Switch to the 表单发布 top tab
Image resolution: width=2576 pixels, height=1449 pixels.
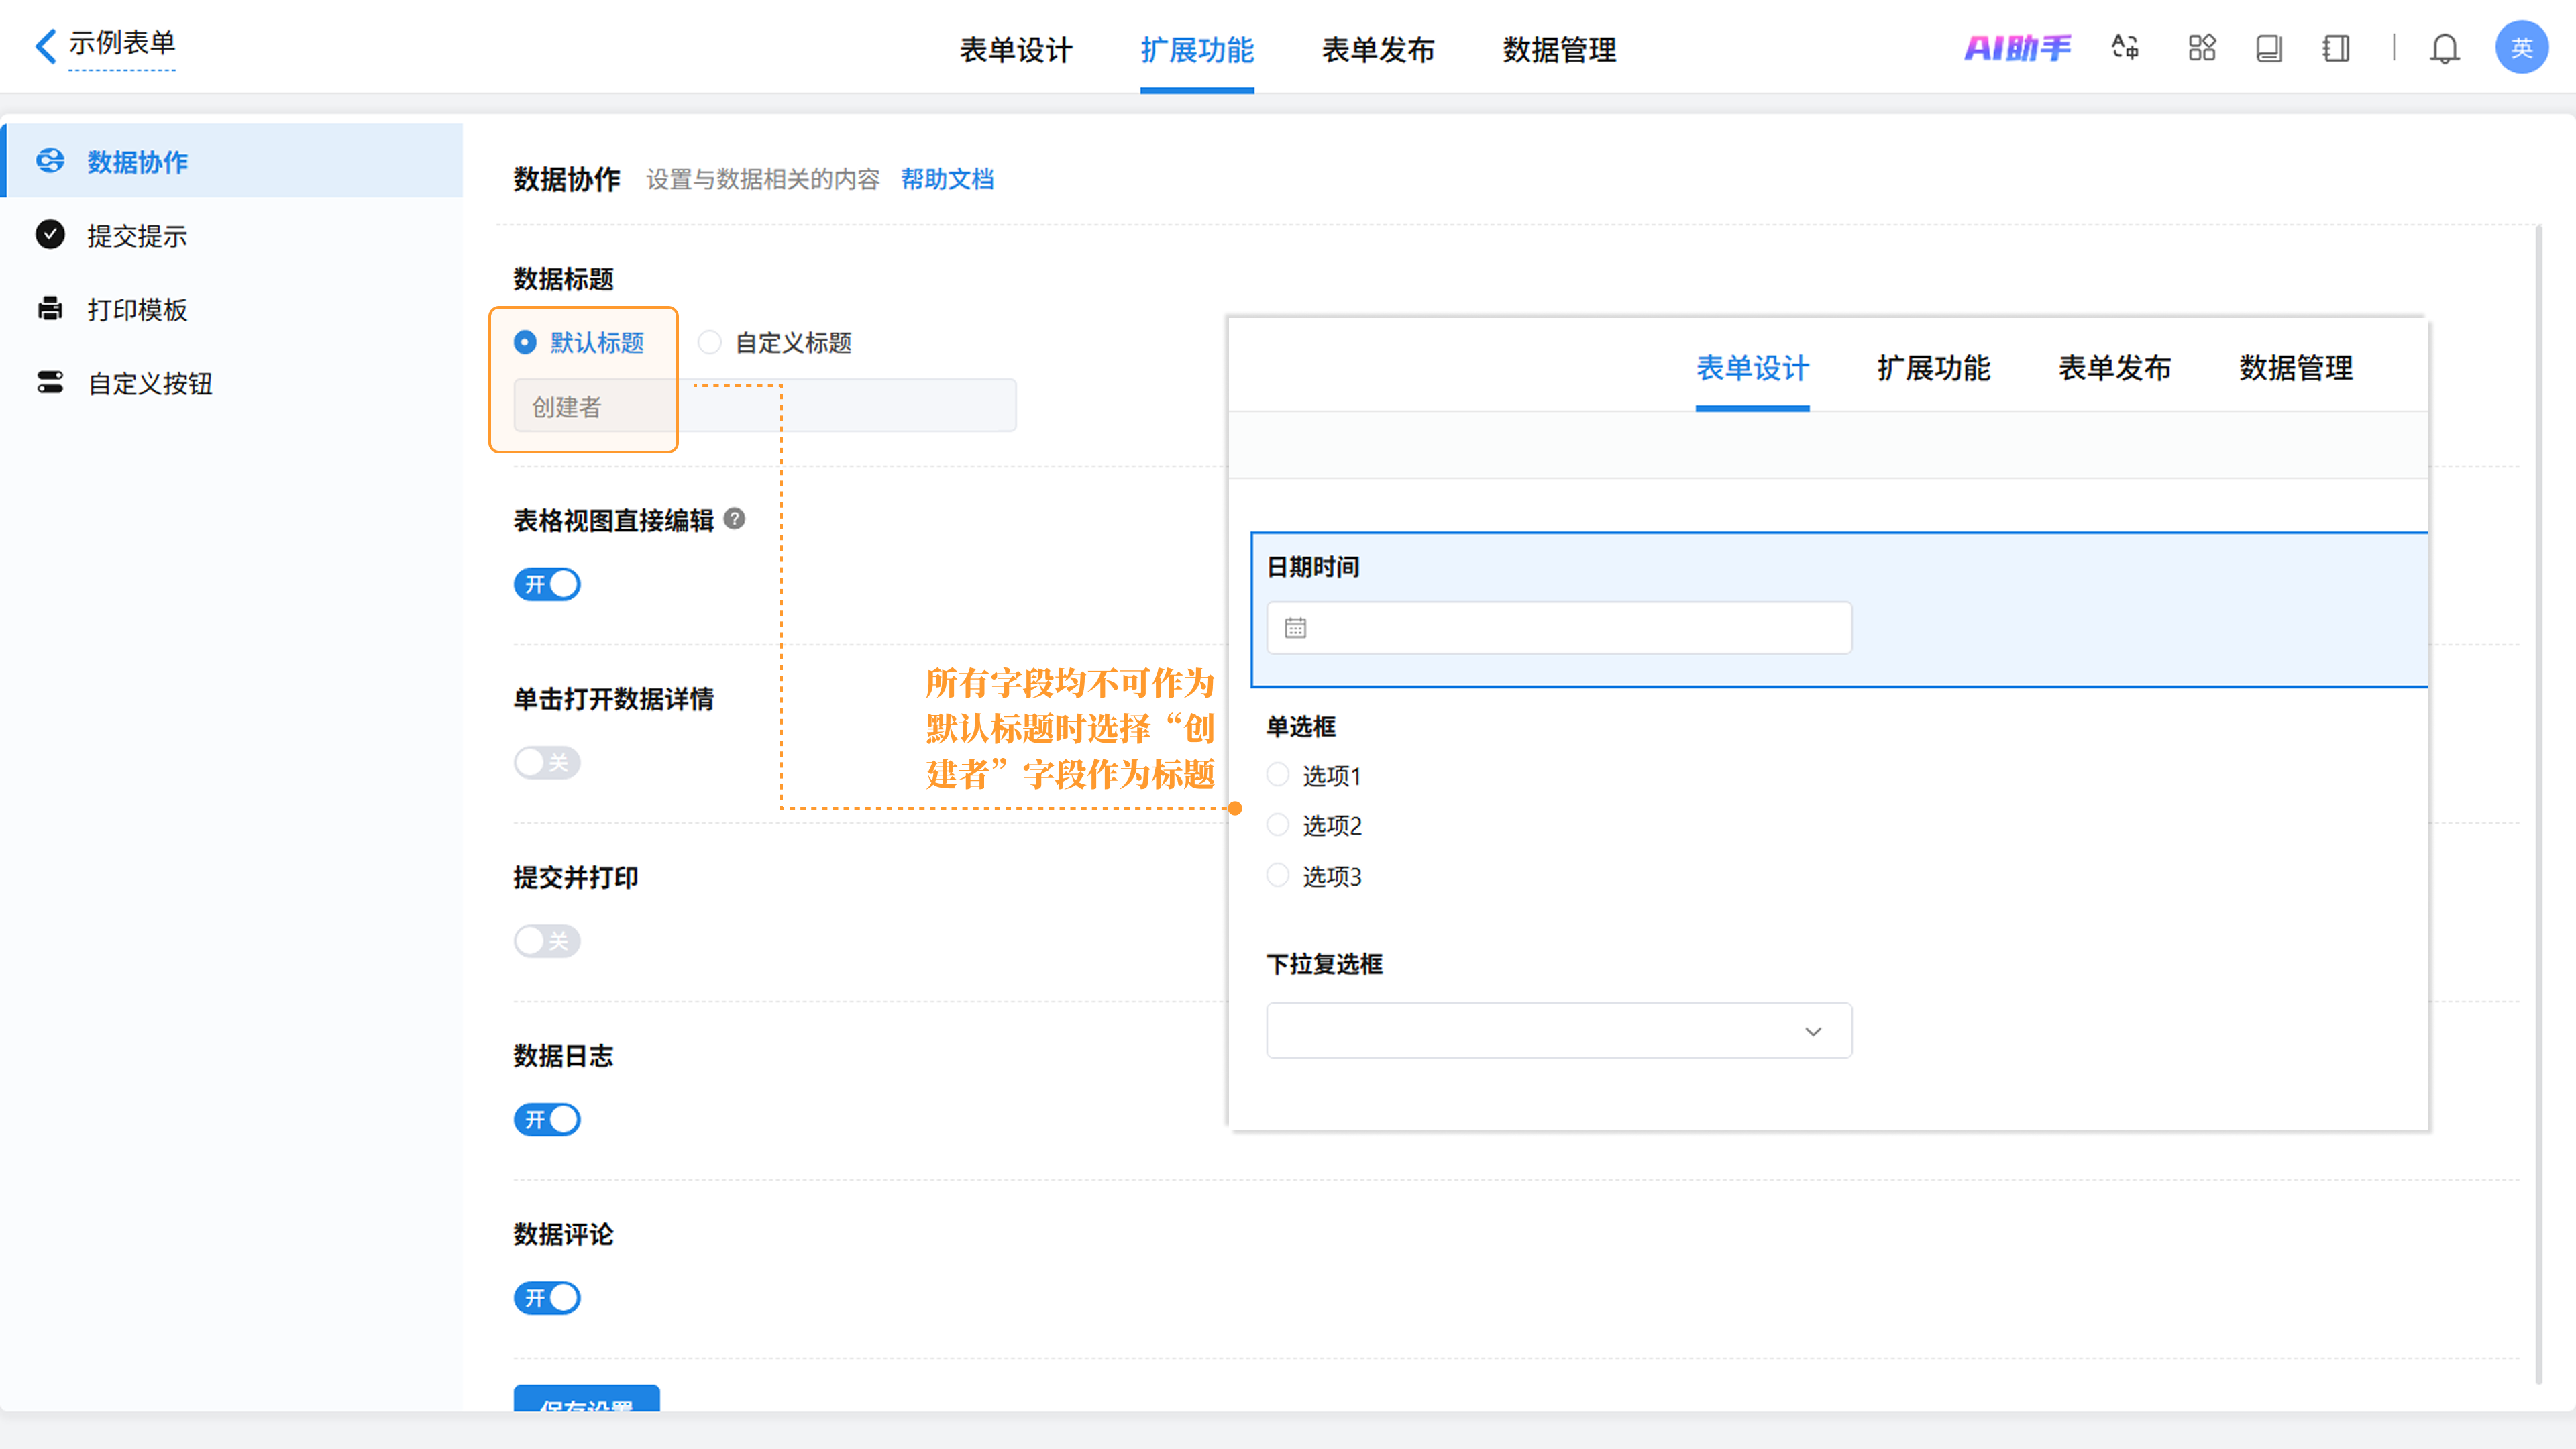[1377, 50]
